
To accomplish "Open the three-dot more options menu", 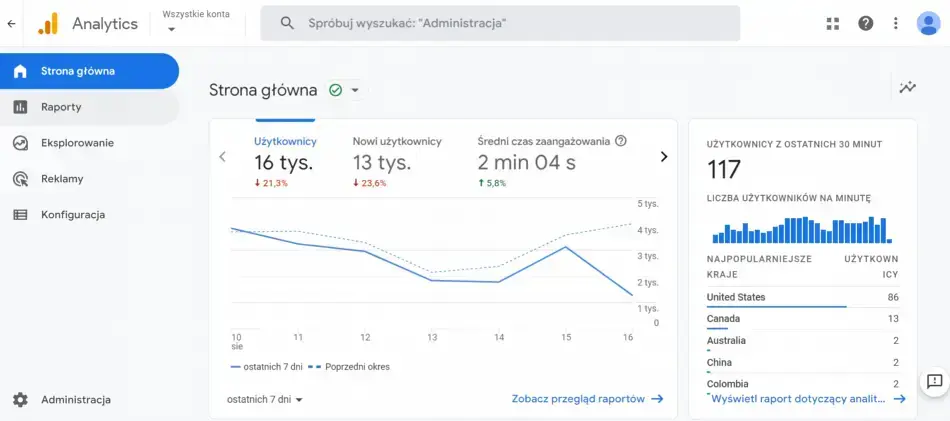I will click(895, 23).
